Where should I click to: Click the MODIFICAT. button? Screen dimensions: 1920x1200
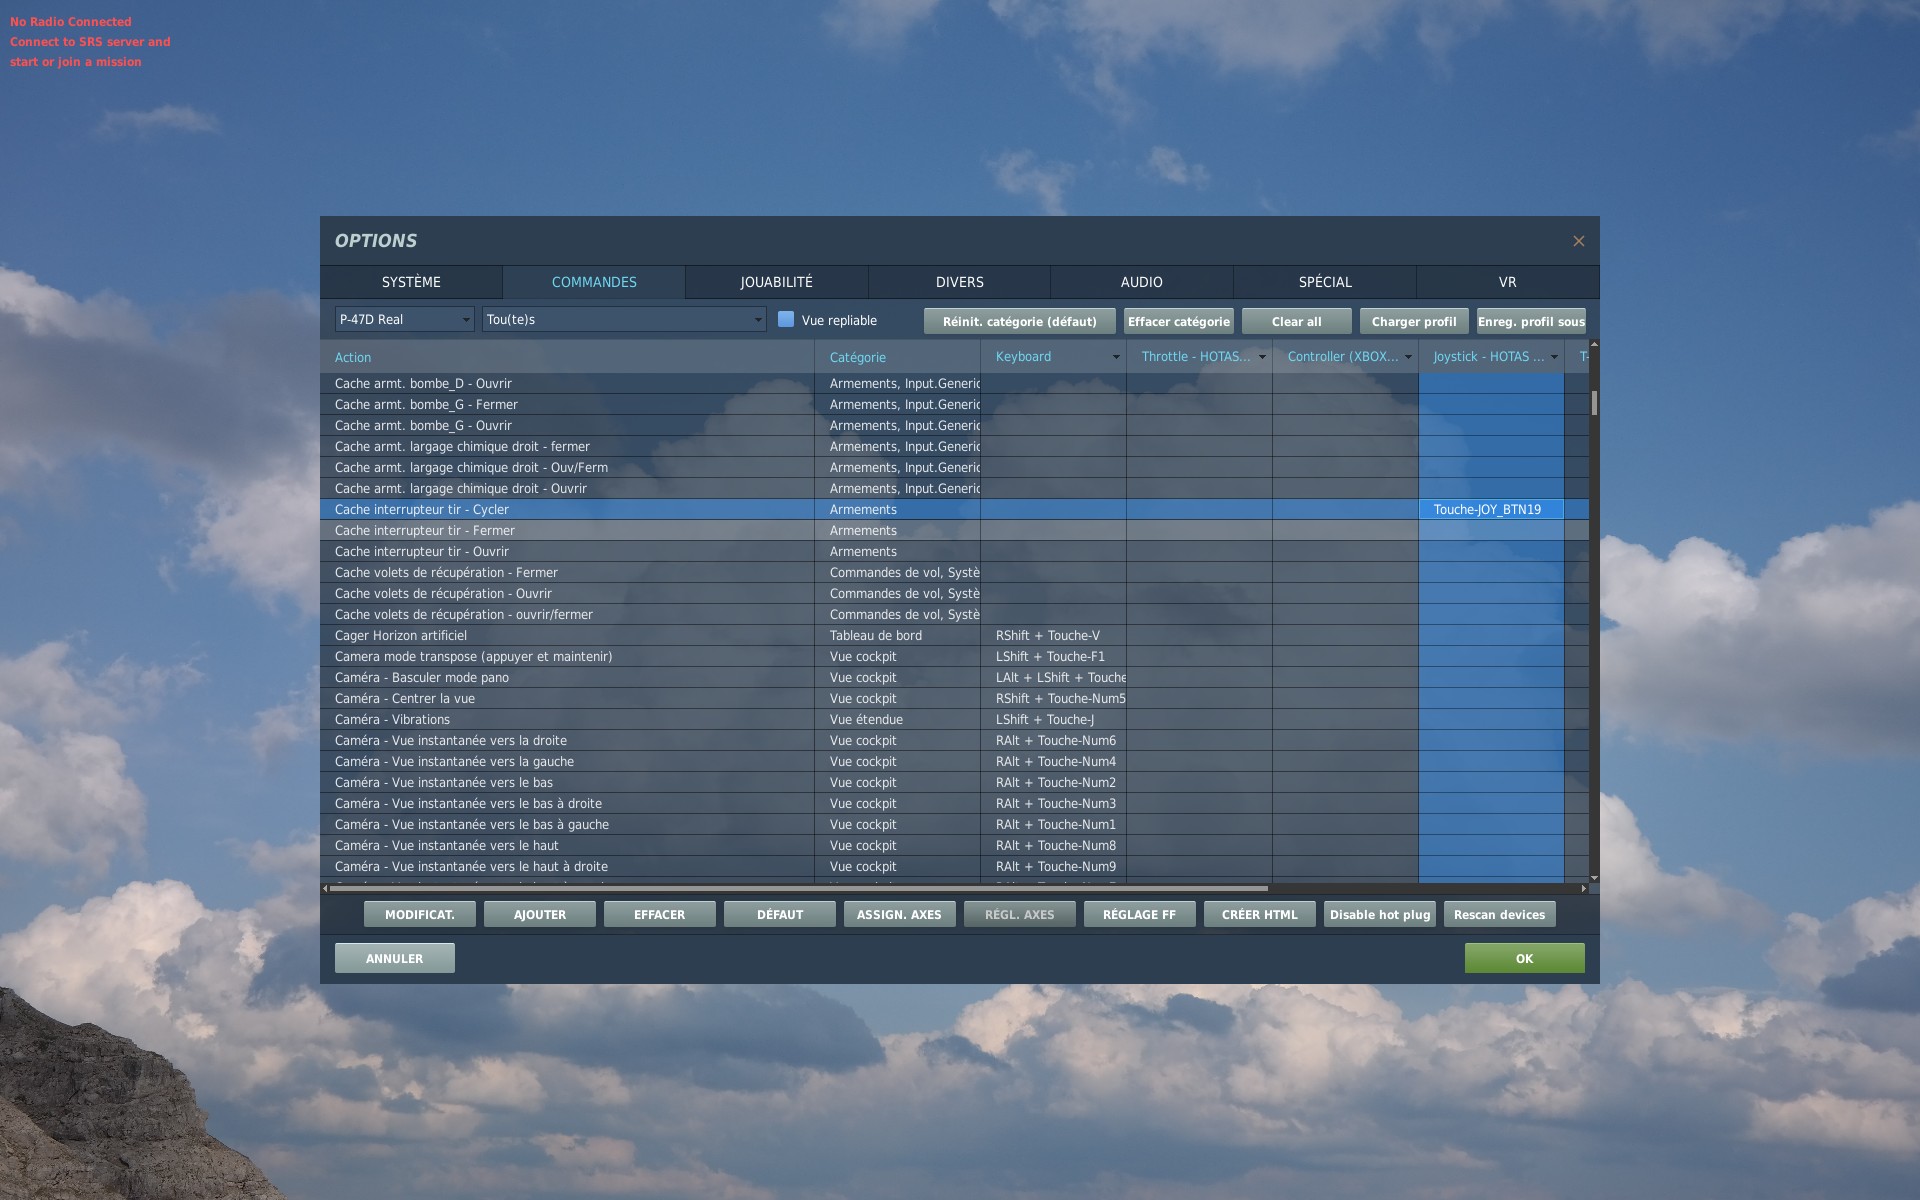click(x=420, y=914)
